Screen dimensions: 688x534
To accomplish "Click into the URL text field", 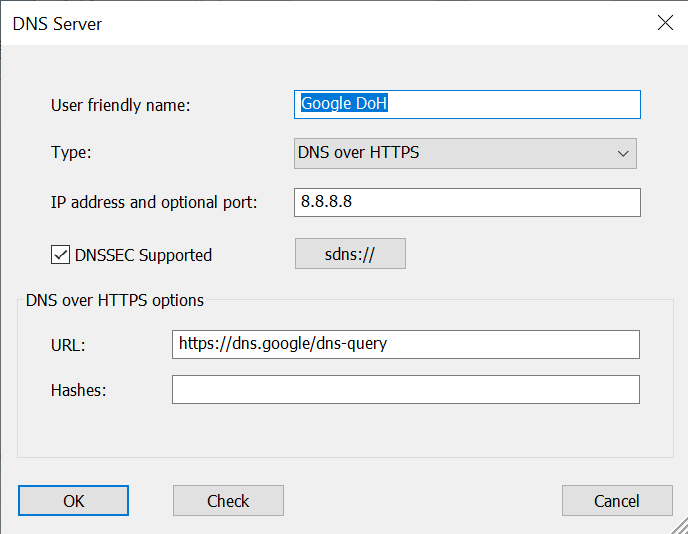I will tap(406, 344).
